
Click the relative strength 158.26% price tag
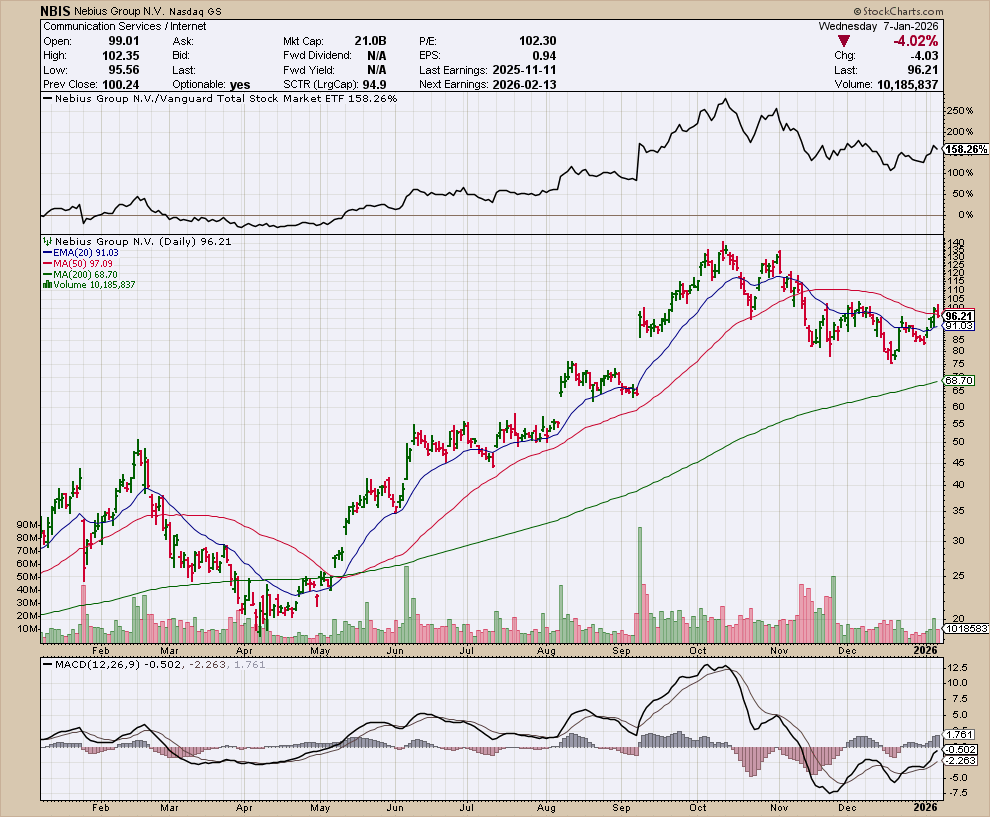pyautogui.click(x=967, y=150)
